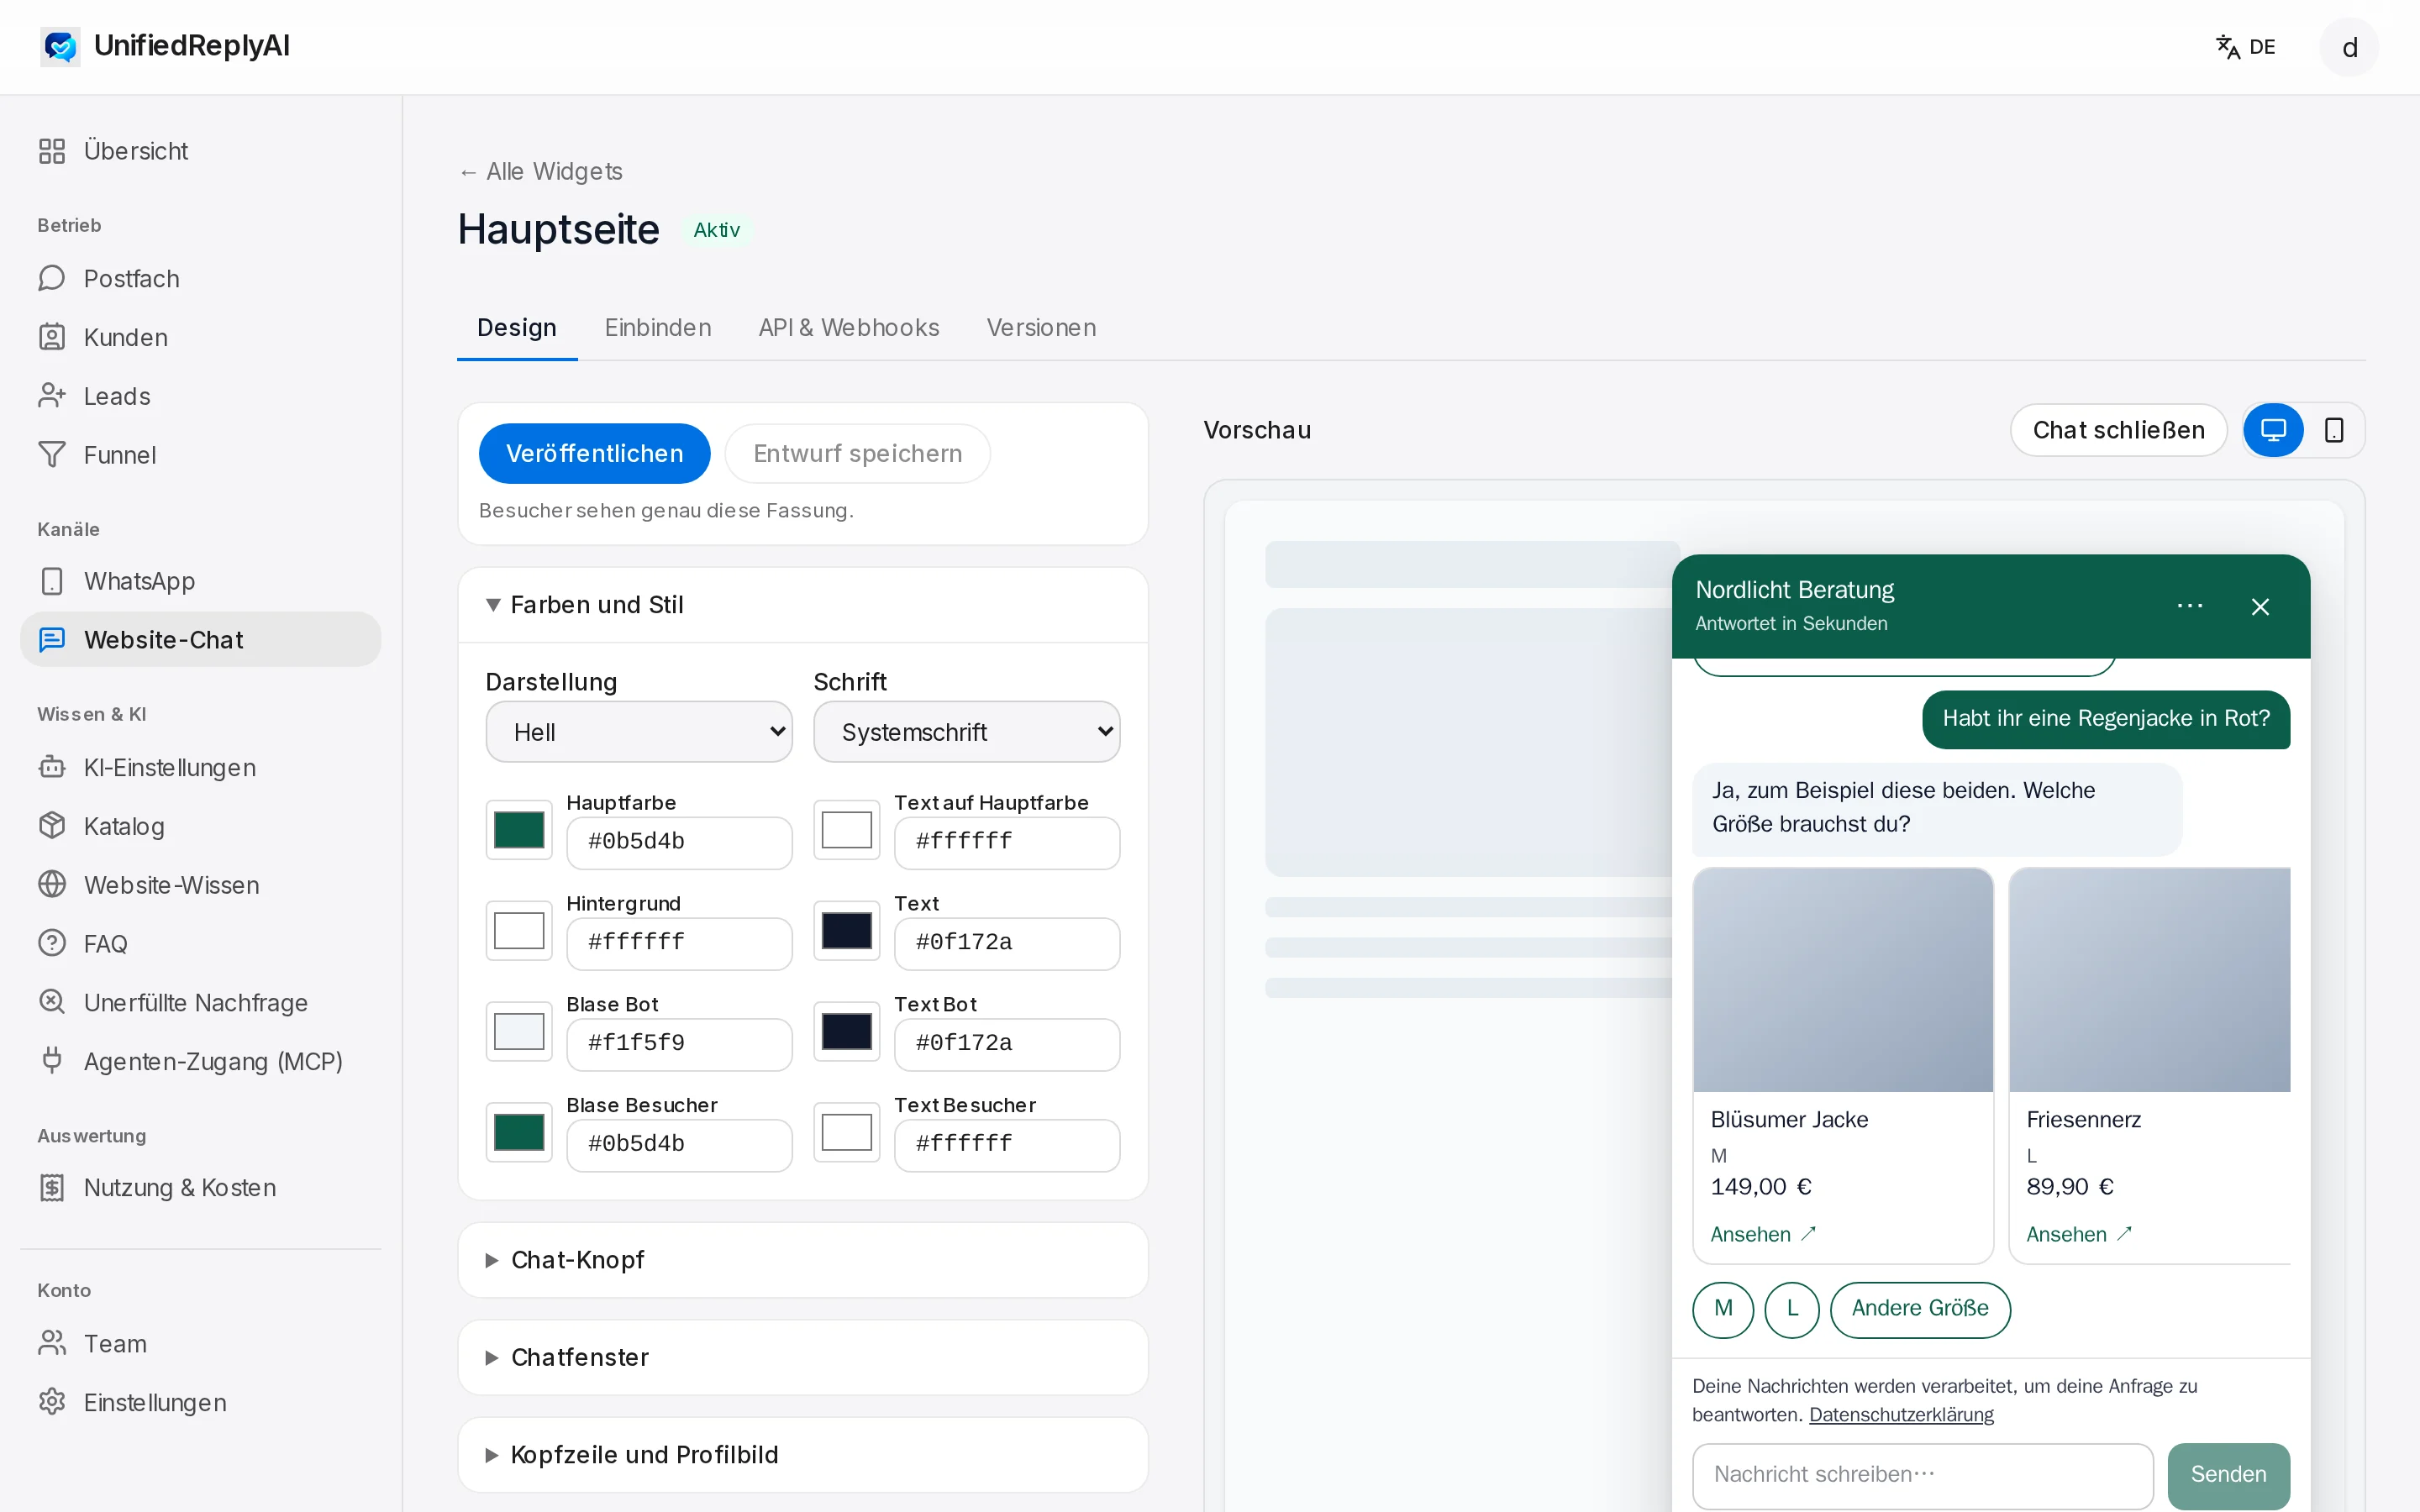Open the Katalog page
Image resolution: width=2420 pixels, height=1512 pixels.
coord(200,826)
